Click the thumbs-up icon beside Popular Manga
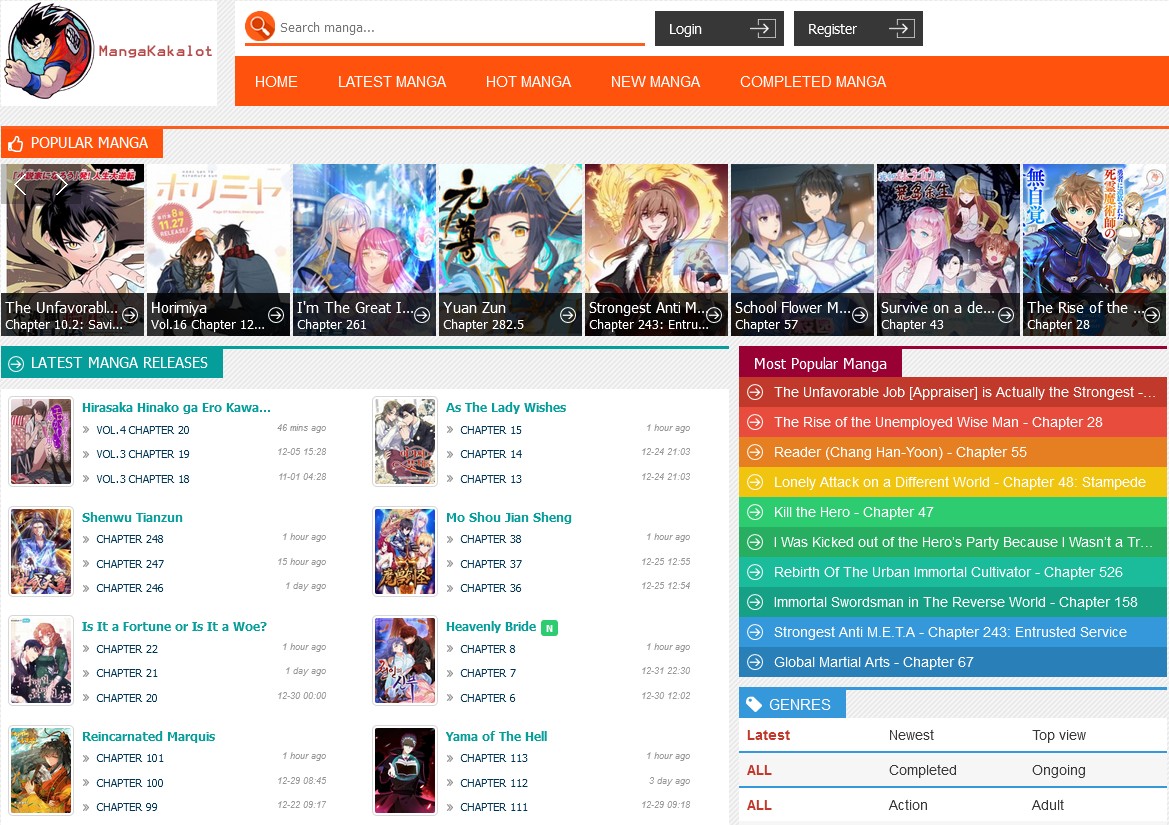 (16, 143)
